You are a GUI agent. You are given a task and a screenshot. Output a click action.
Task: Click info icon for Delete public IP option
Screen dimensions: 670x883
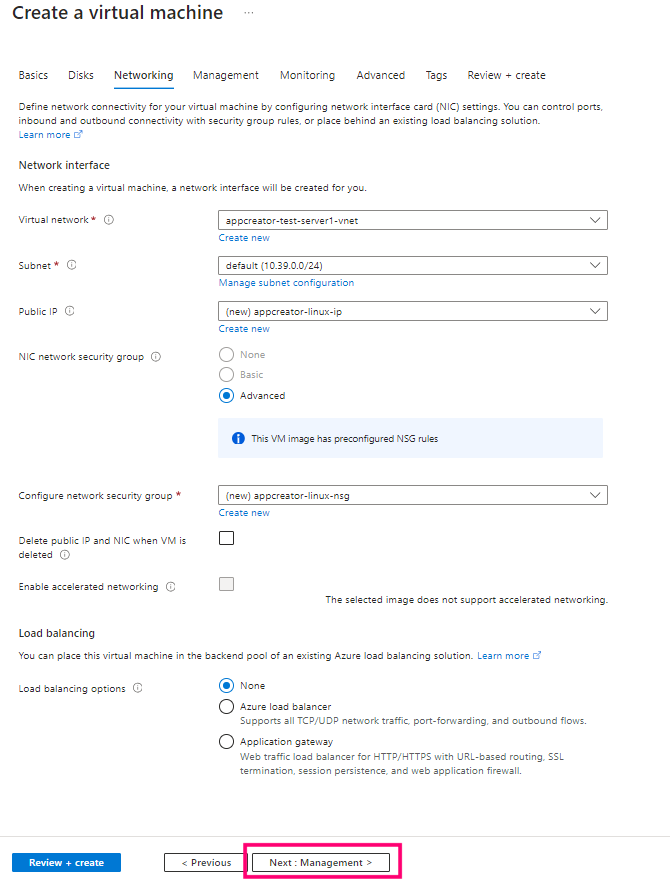click(65, 555)
